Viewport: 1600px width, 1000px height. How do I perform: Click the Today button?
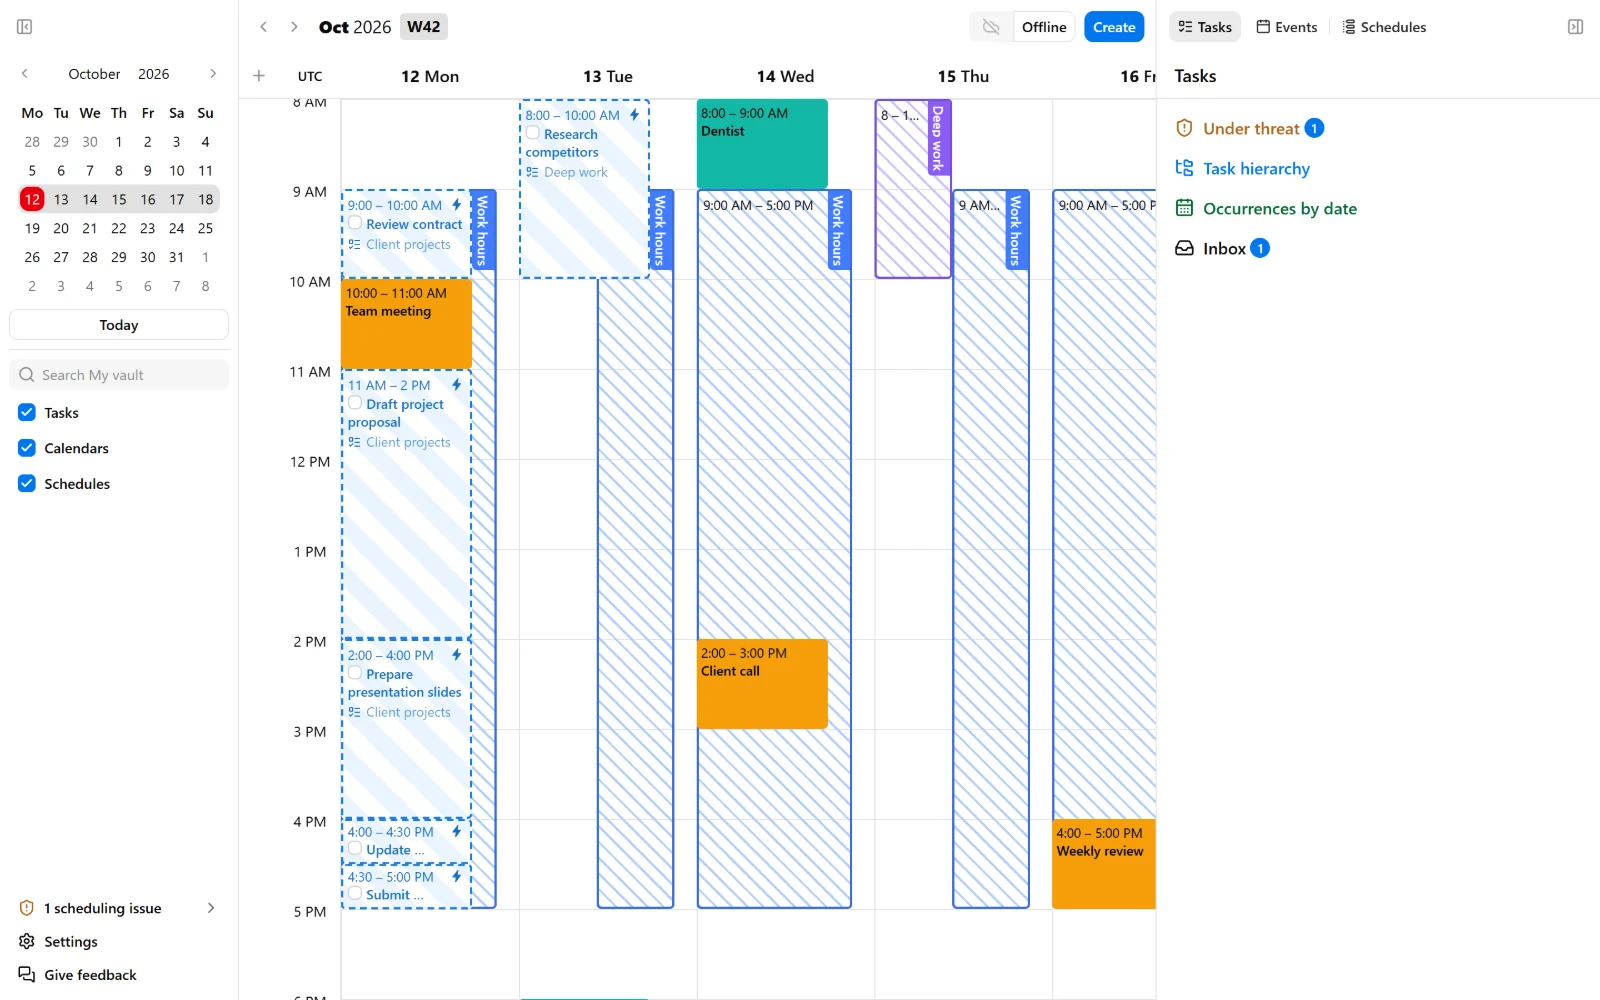(x=119, y=325)
